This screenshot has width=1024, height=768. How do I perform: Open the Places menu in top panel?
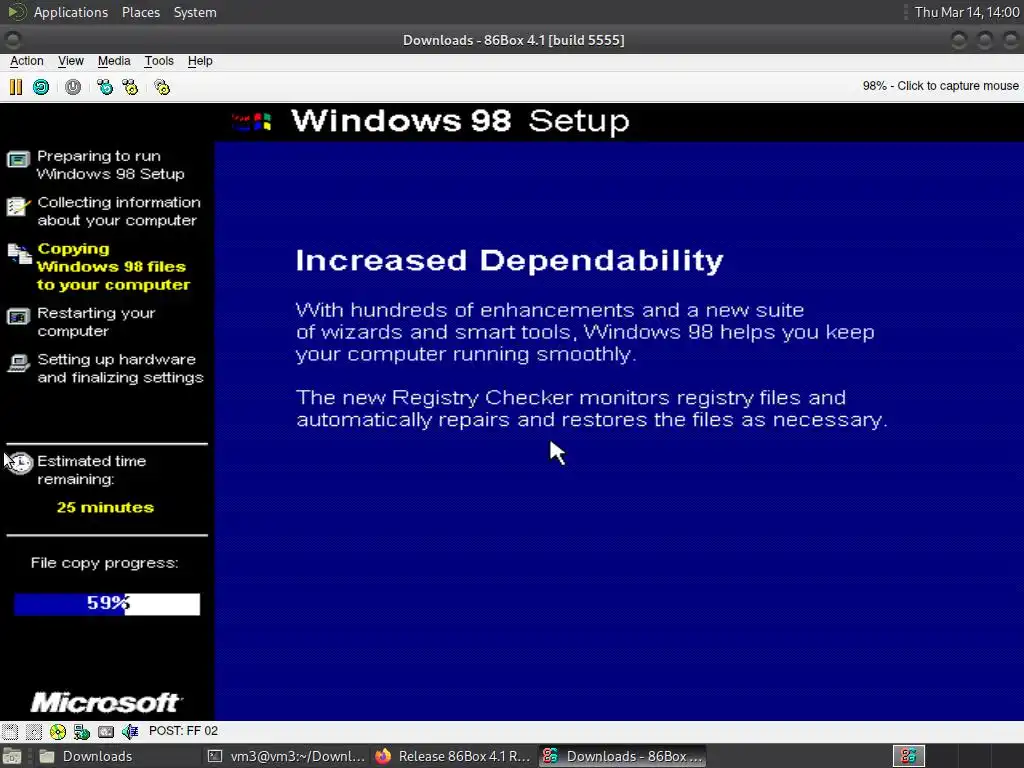point(140,12)
